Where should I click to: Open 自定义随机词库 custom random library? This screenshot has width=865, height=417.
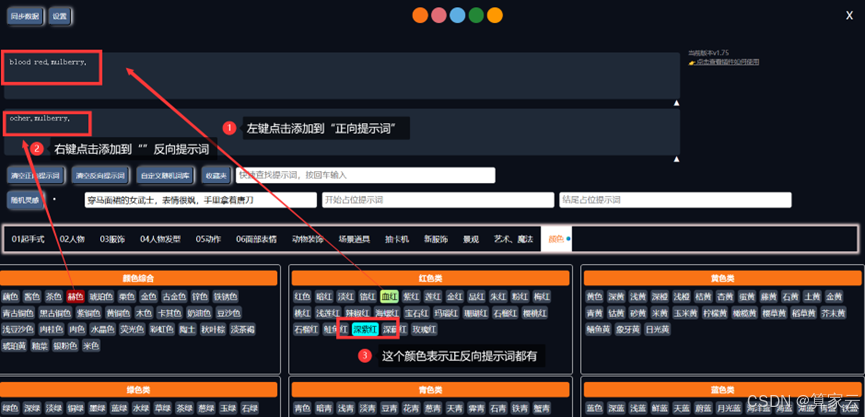click(165, 175)
